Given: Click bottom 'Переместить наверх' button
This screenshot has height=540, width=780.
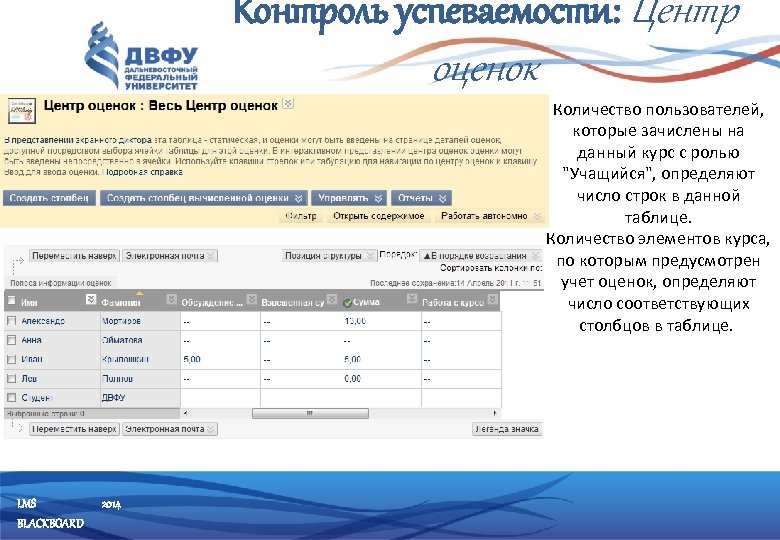Looking at the screenshot, I should coord(74,429).
